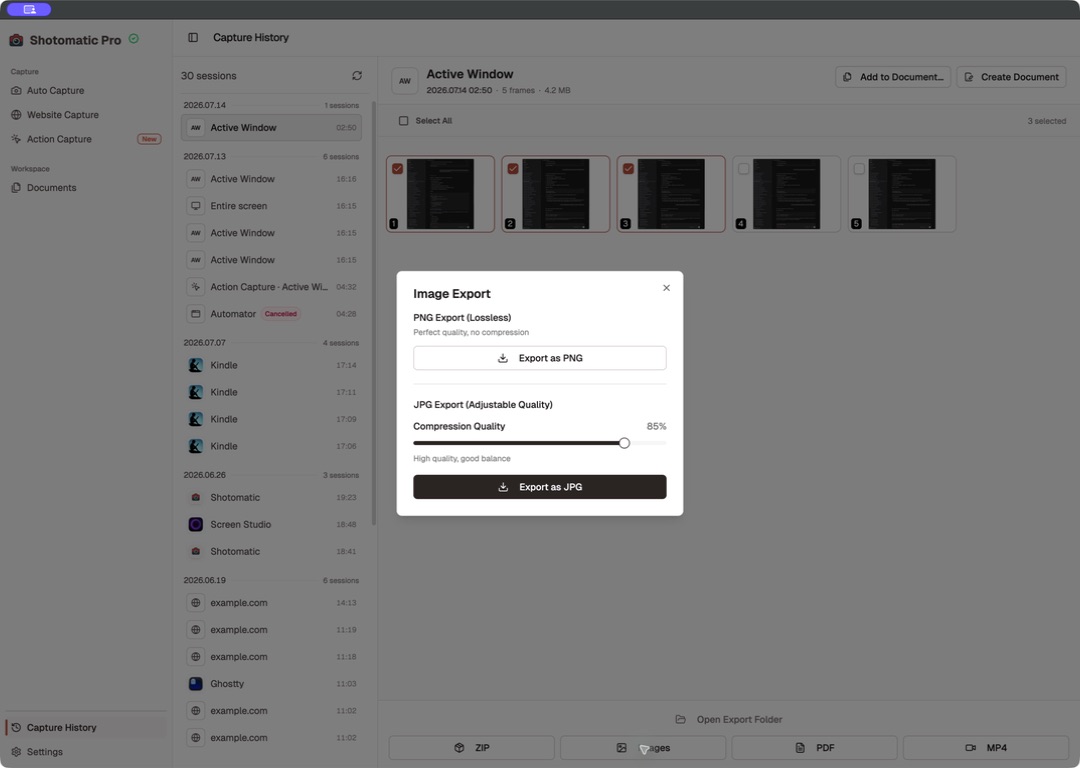Export frames as PDF
The height and width of the screenshot is (768, 1080).
(814, 747)
